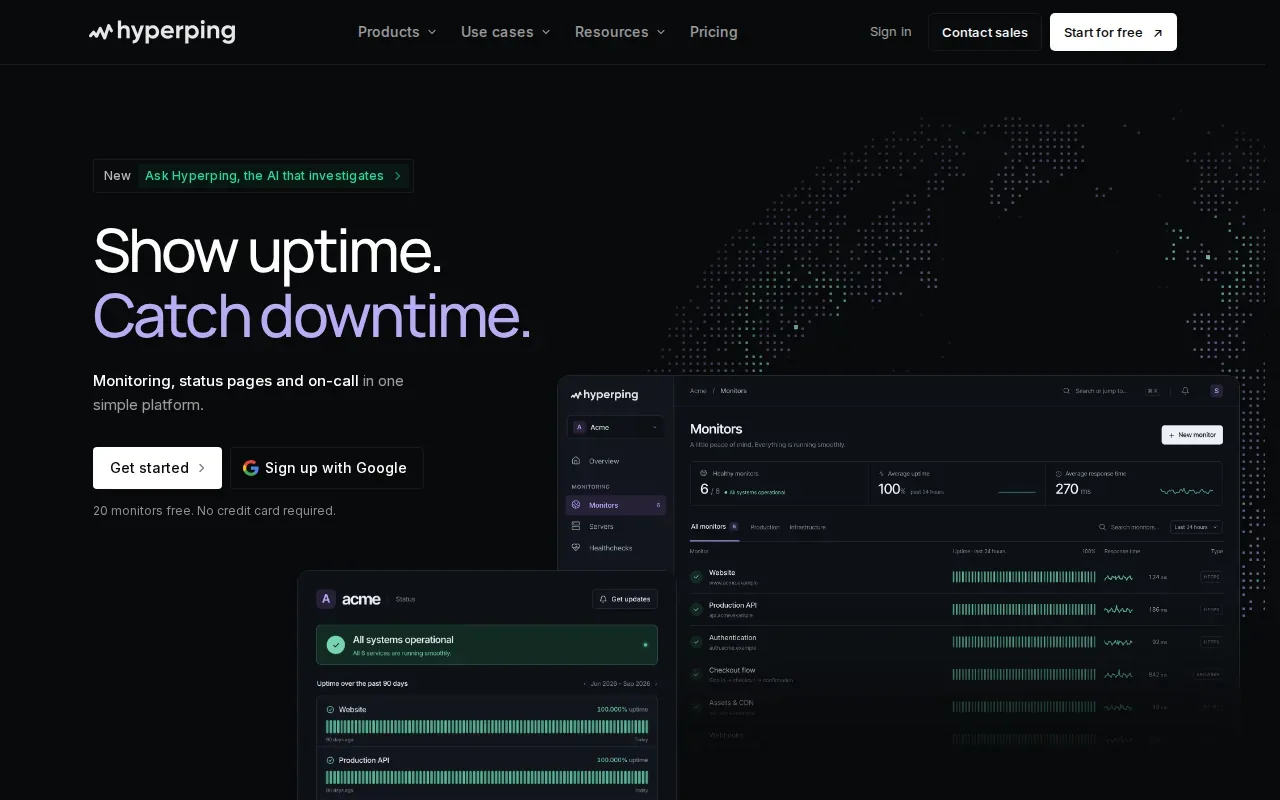Click the Authentication monitor check icon
Screen dimensions: 1280x800
696,642
